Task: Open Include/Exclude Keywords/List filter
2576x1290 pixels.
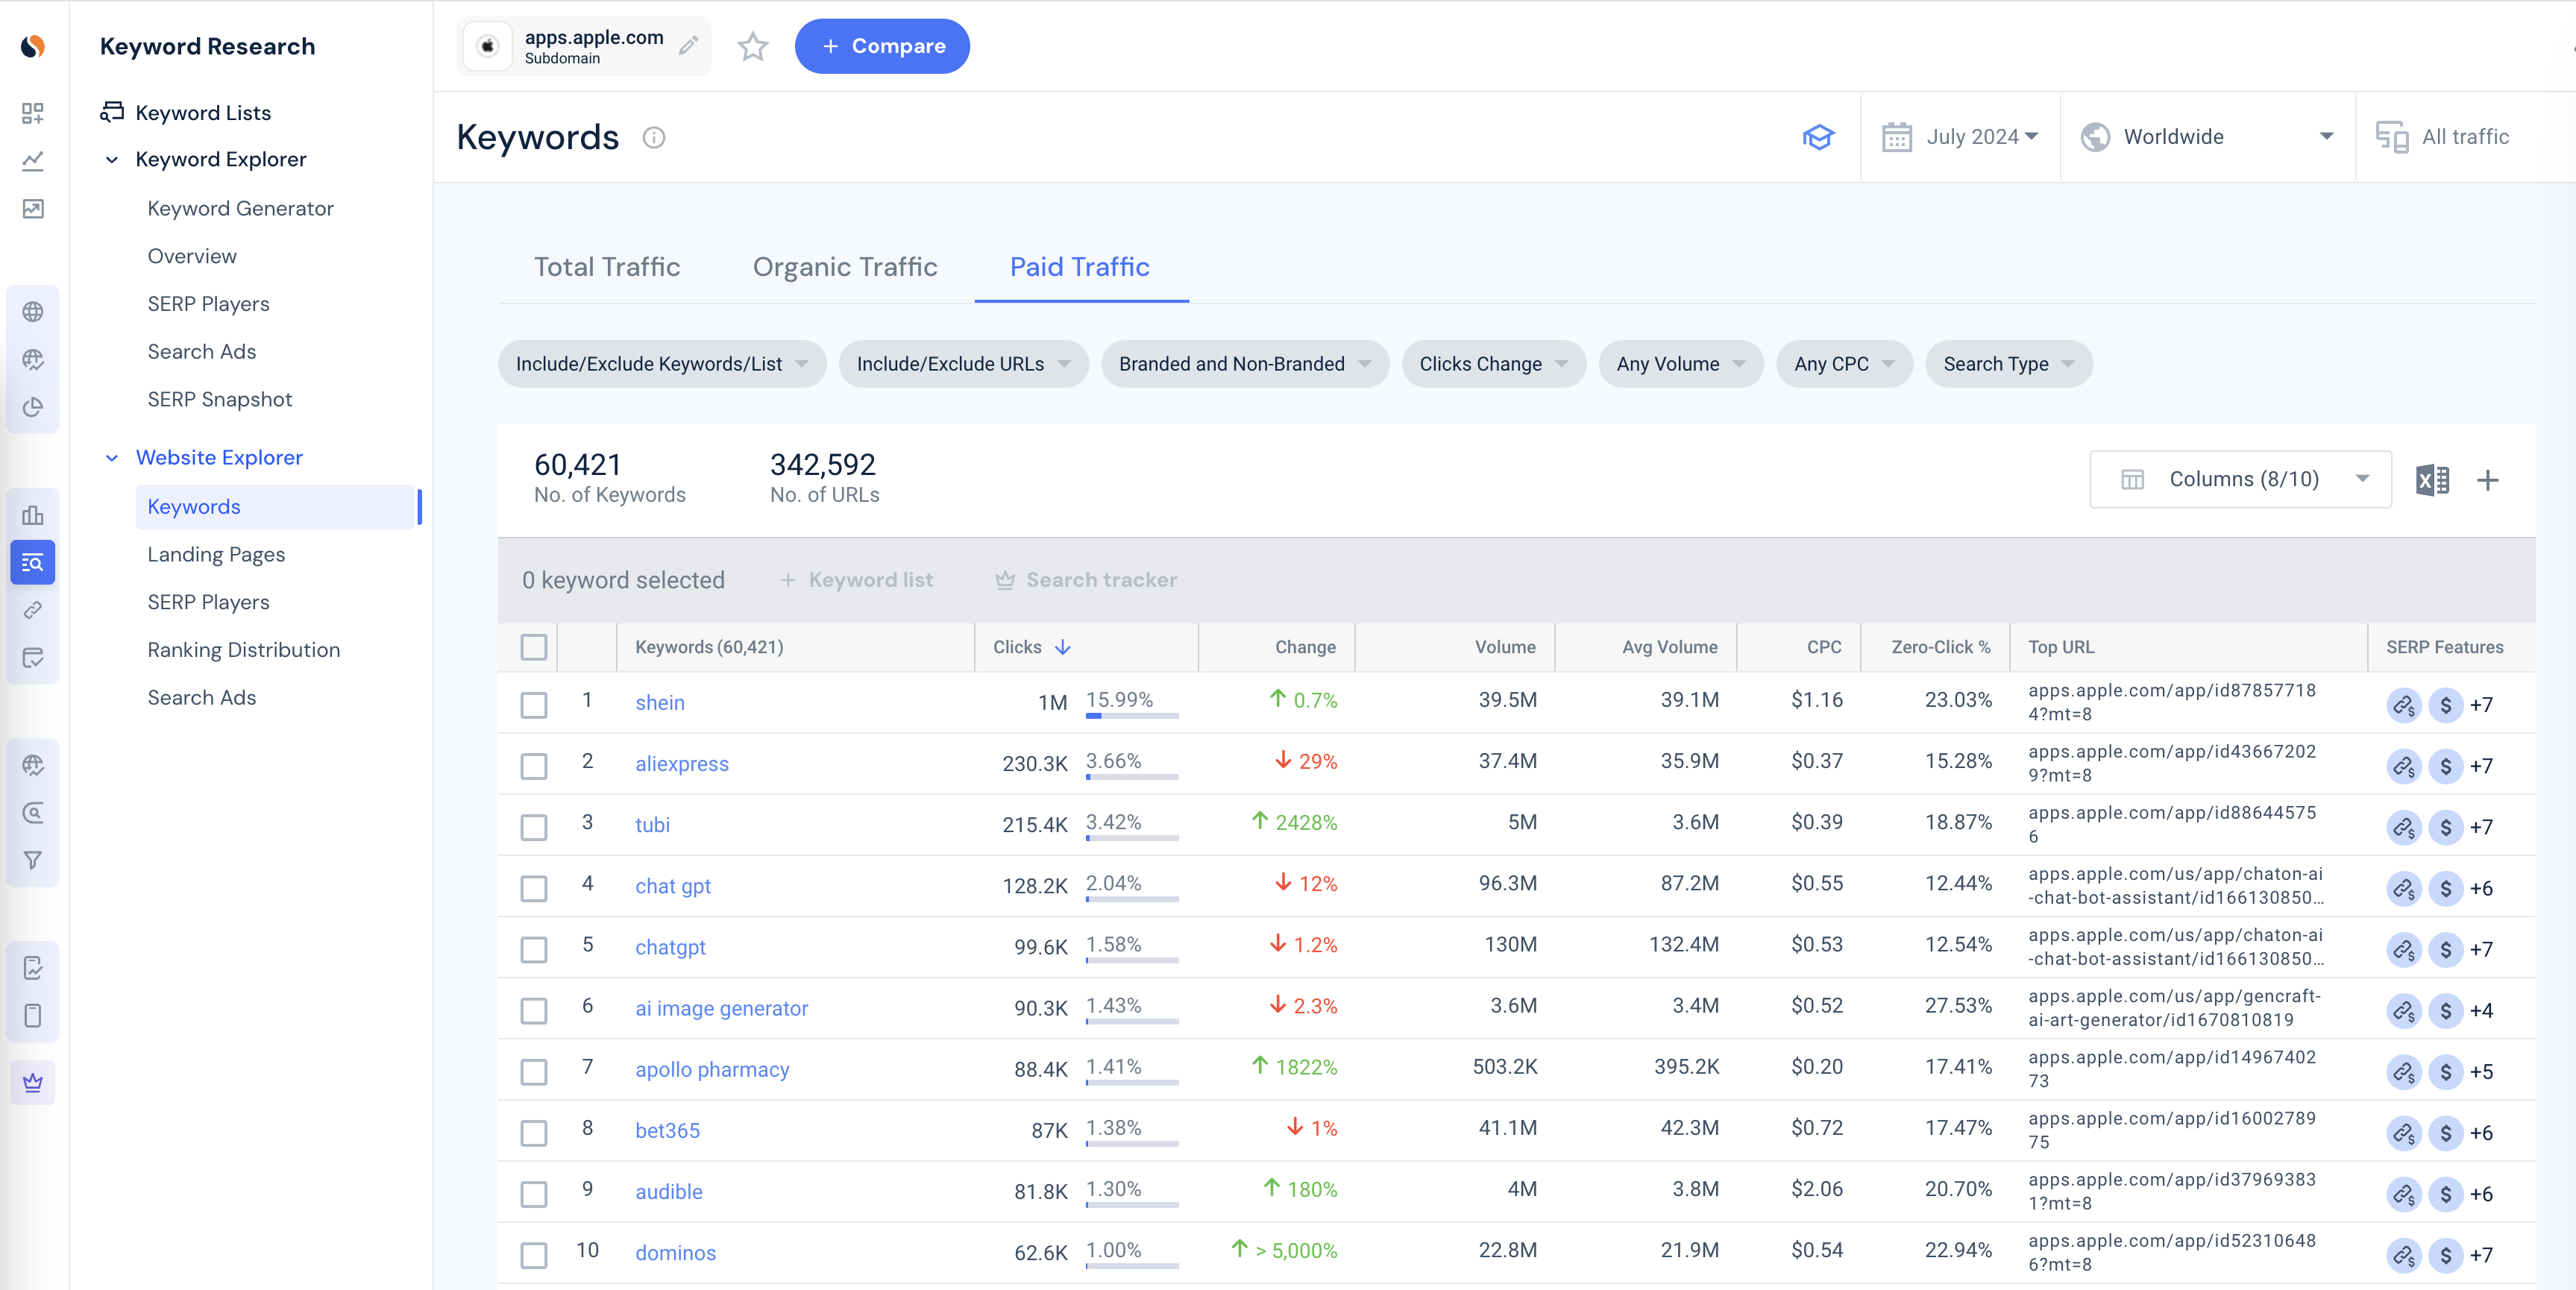Action: pos(662,364)
